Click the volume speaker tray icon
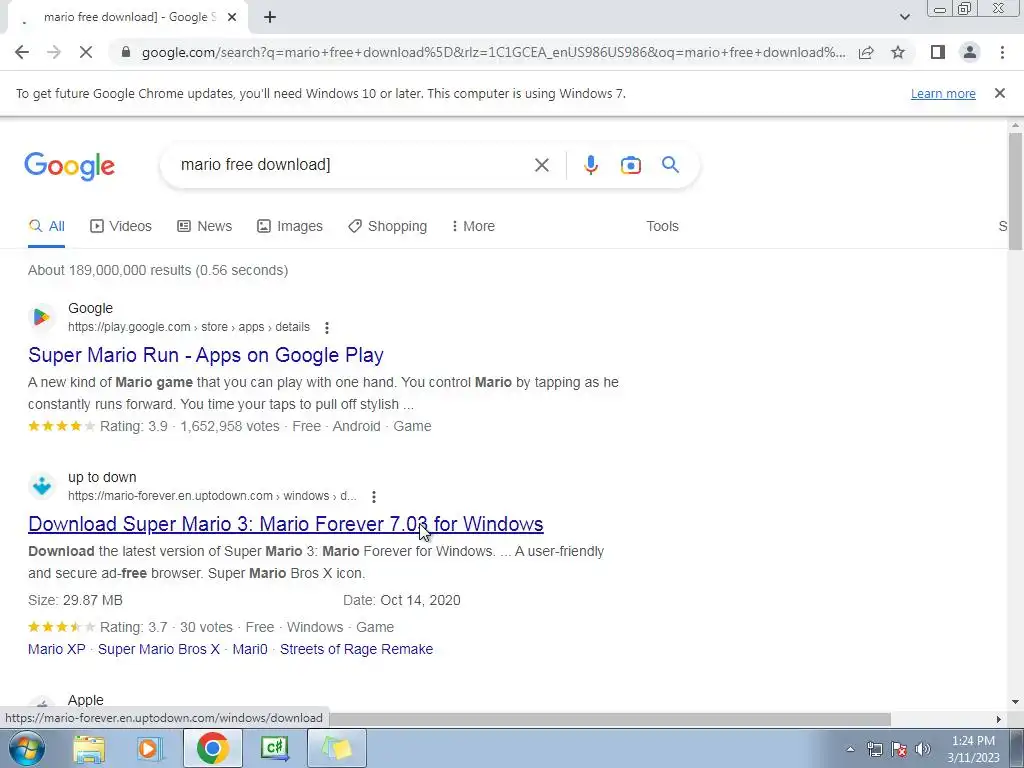This screenshot has width=1024, height=768. (923, 749)
